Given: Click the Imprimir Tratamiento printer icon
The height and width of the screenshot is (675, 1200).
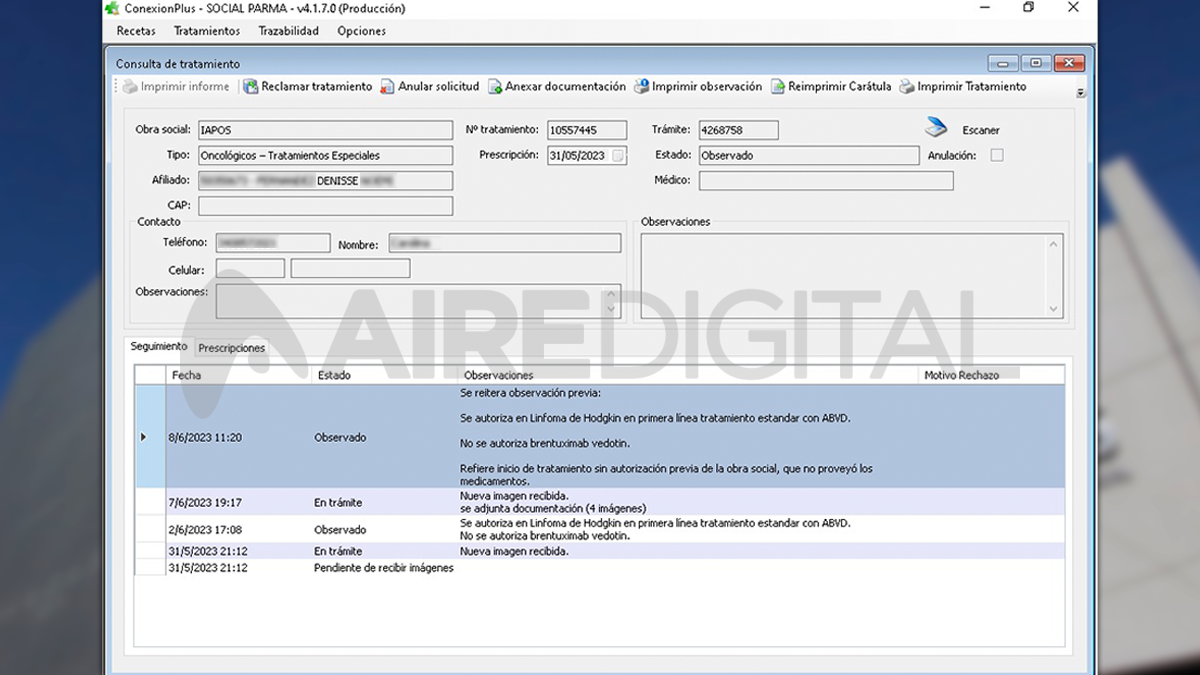Looking at the screenshot, I should 907,87.
